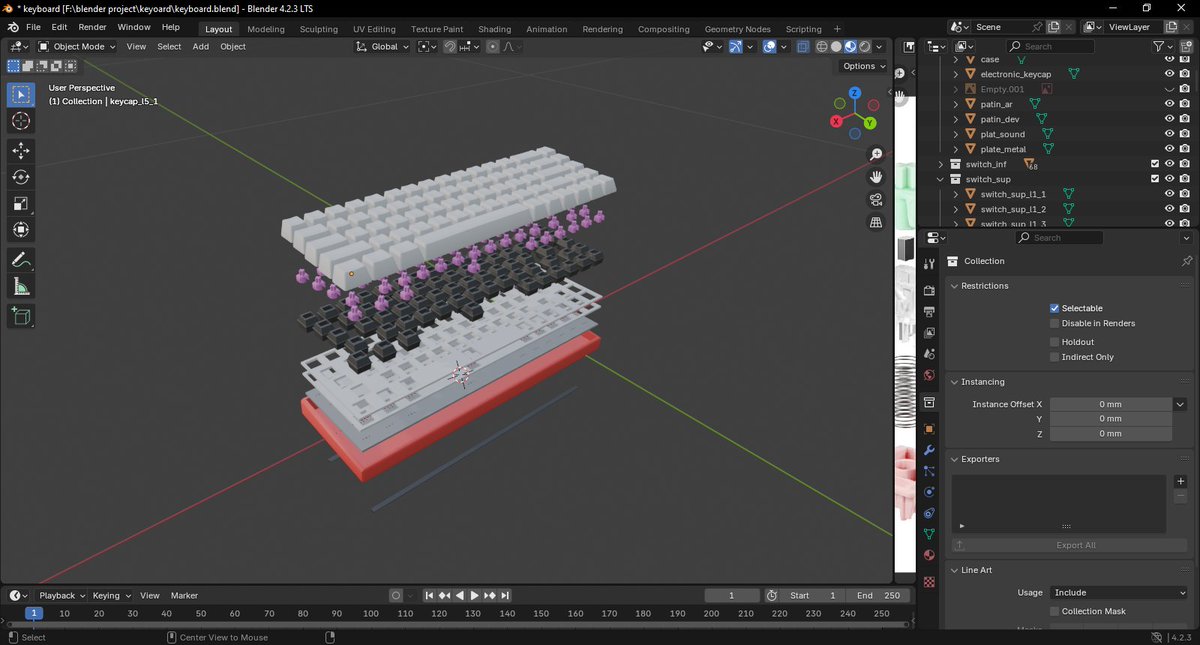Open the Object properties tab
The width and height of the screenshot is (1200, 645).
pos(929,429)
